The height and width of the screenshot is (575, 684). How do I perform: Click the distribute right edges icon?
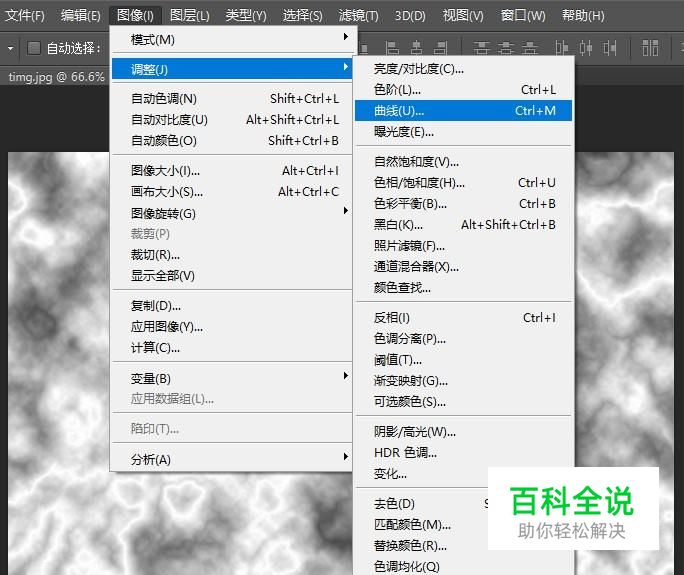(x=610, y=48)
